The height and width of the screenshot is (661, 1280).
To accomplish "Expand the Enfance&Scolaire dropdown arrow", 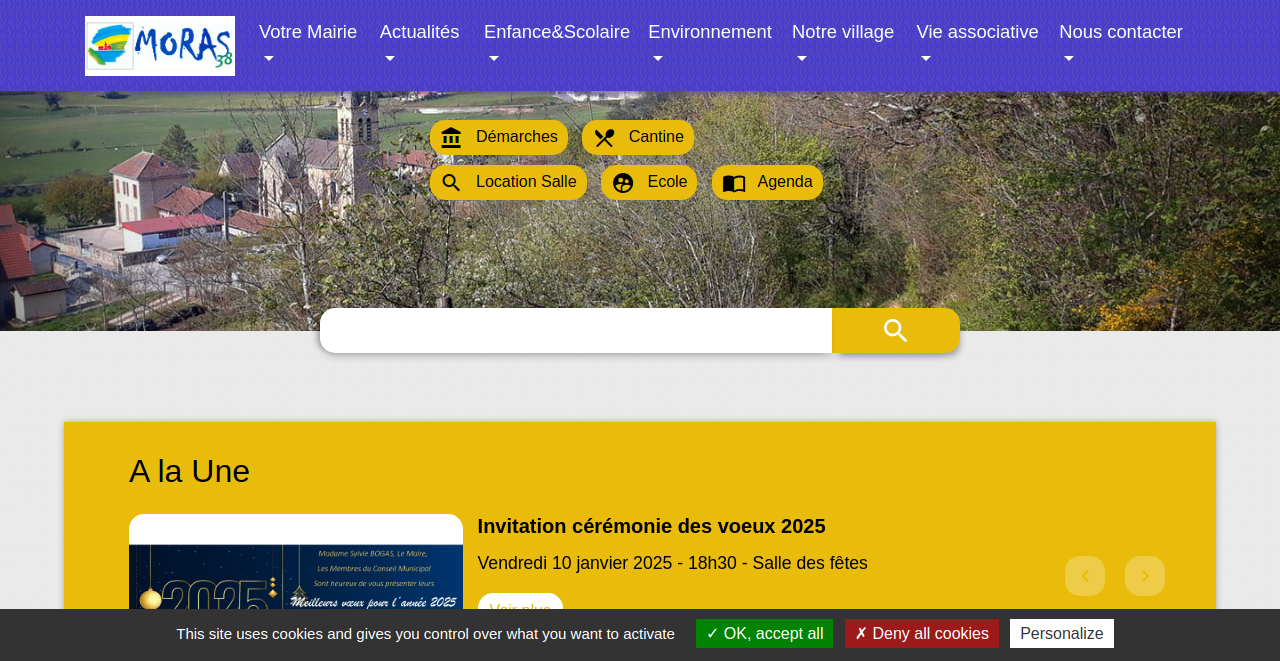I will tap(493, 59).
